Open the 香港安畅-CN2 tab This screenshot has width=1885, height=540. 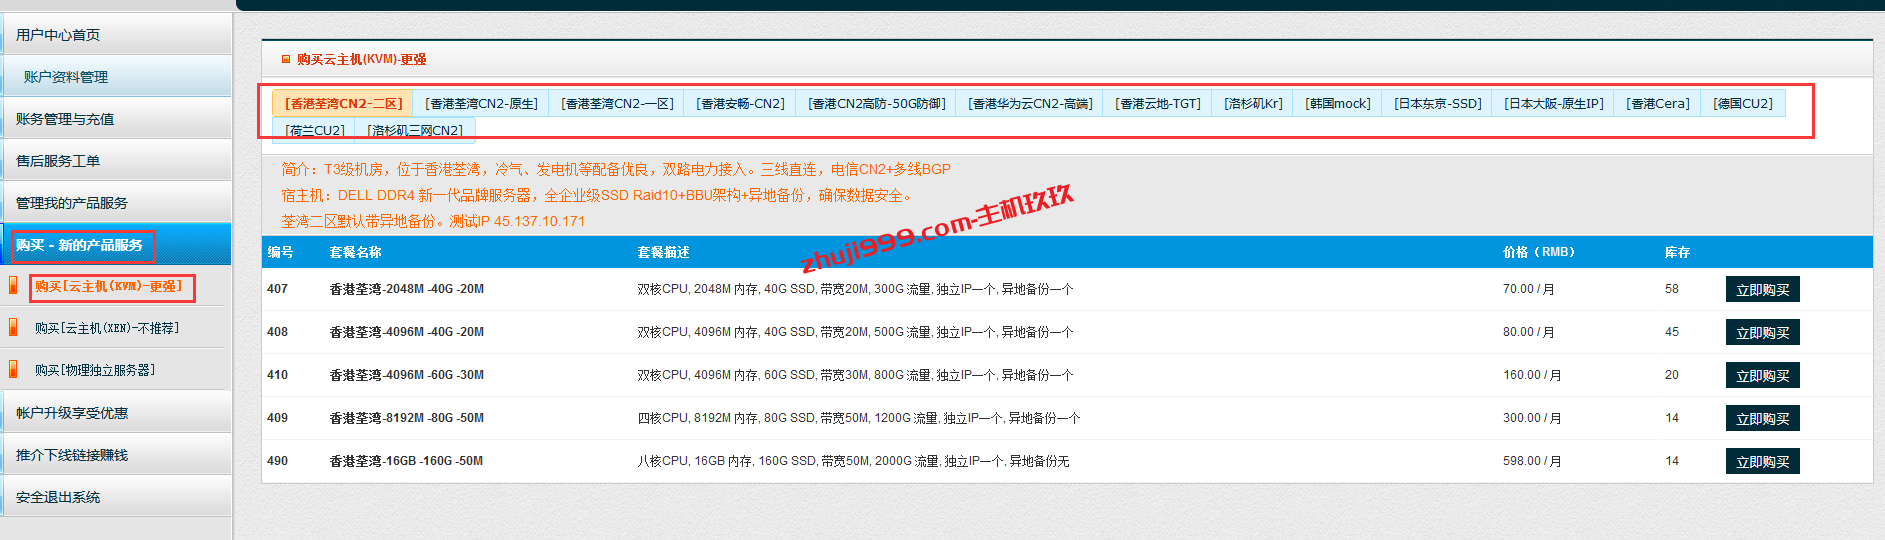(x=740, y=103)
